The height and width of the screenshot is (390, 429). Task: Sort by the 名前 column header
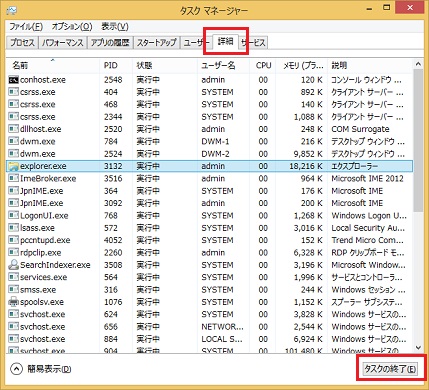tap(53, 66)
